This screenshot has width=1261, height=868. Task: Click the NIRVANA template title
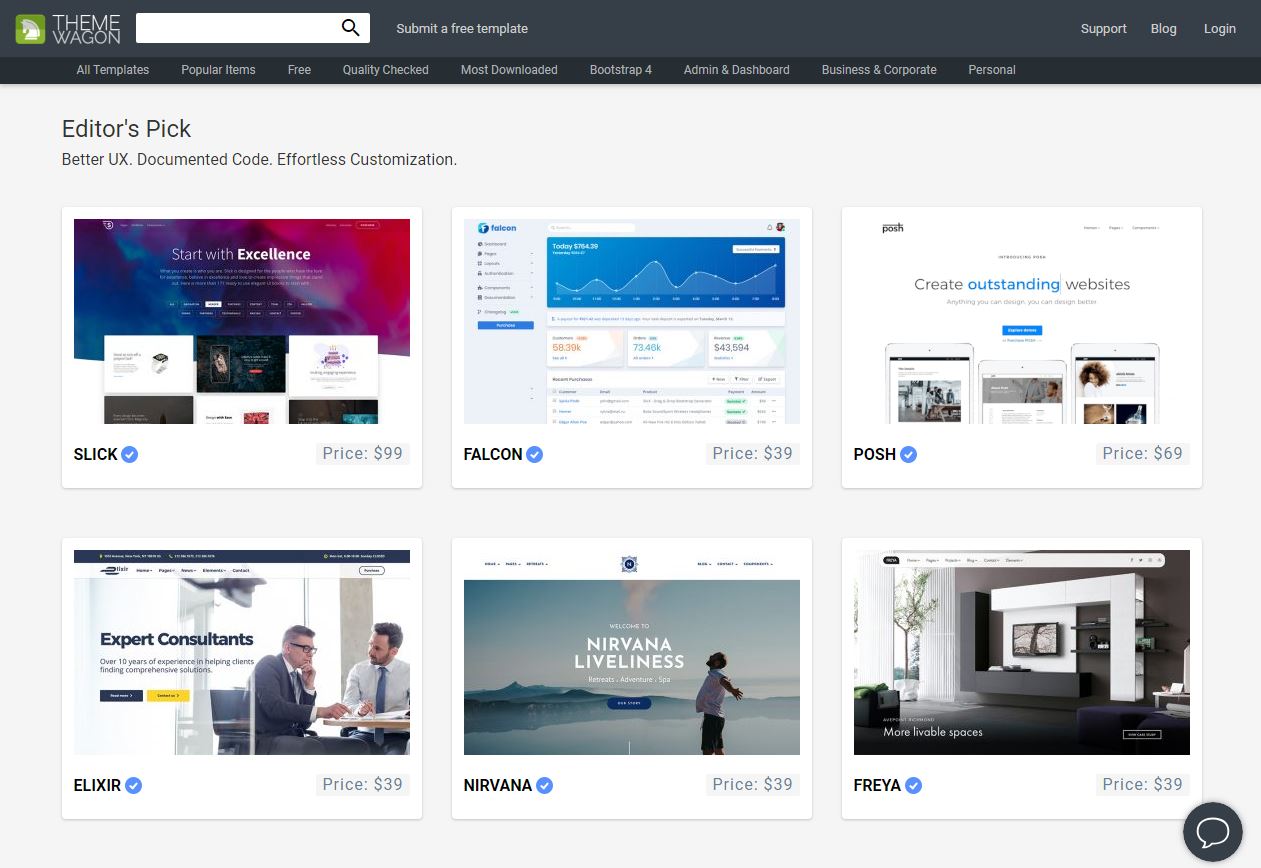(x=498, y=785)
